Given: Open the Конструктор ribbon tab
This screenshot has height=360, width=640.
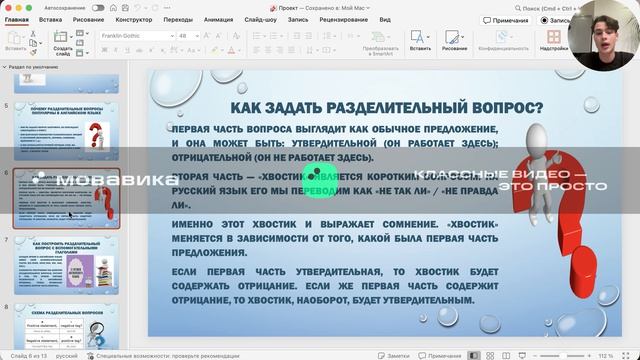Looking at the screenshot, I should click(x=133, y=19).
